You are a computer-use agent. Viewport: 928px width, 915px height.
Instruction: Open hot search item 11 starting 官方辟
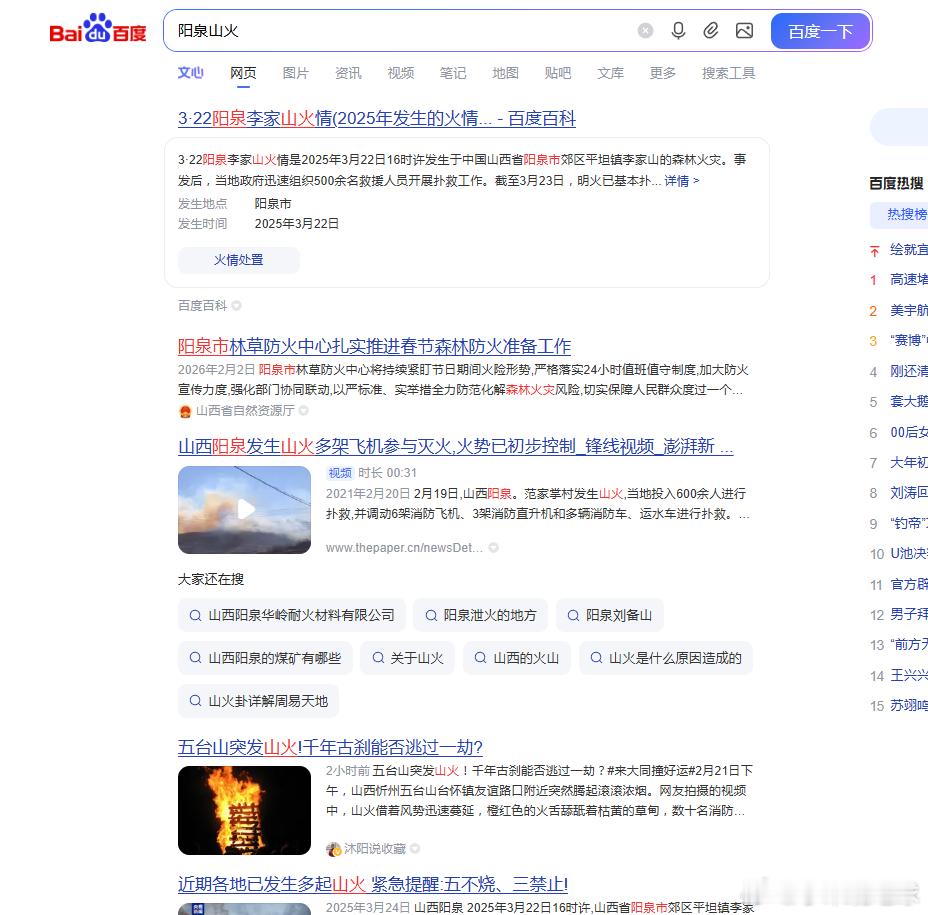pyautogui.click(x=900, y=585)
